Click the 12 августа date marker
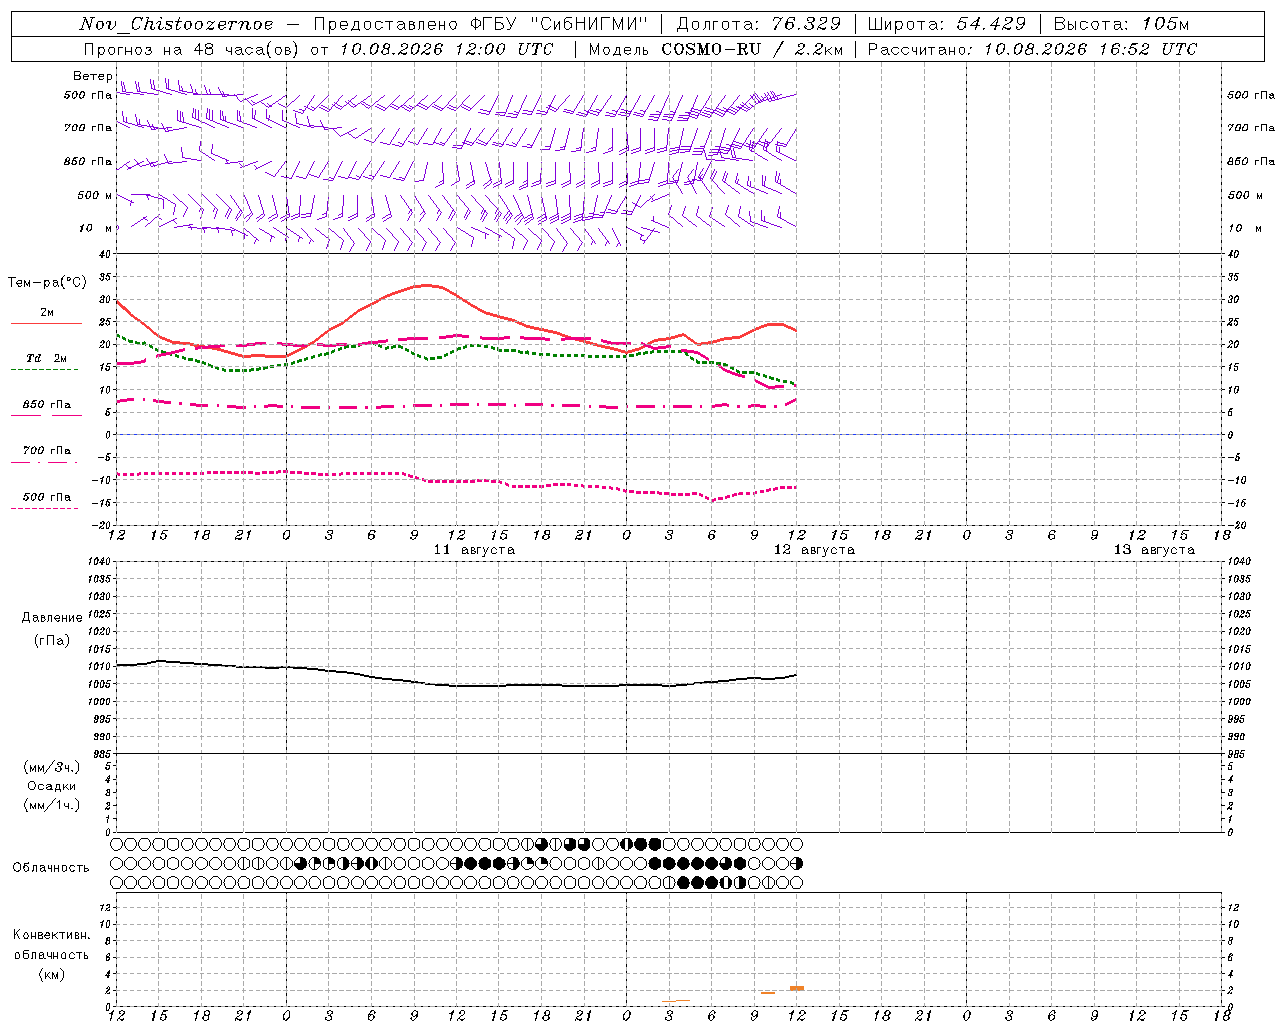Image resolution: width=1280 pixels, height=1024 pixels. [x=814, y=550]
